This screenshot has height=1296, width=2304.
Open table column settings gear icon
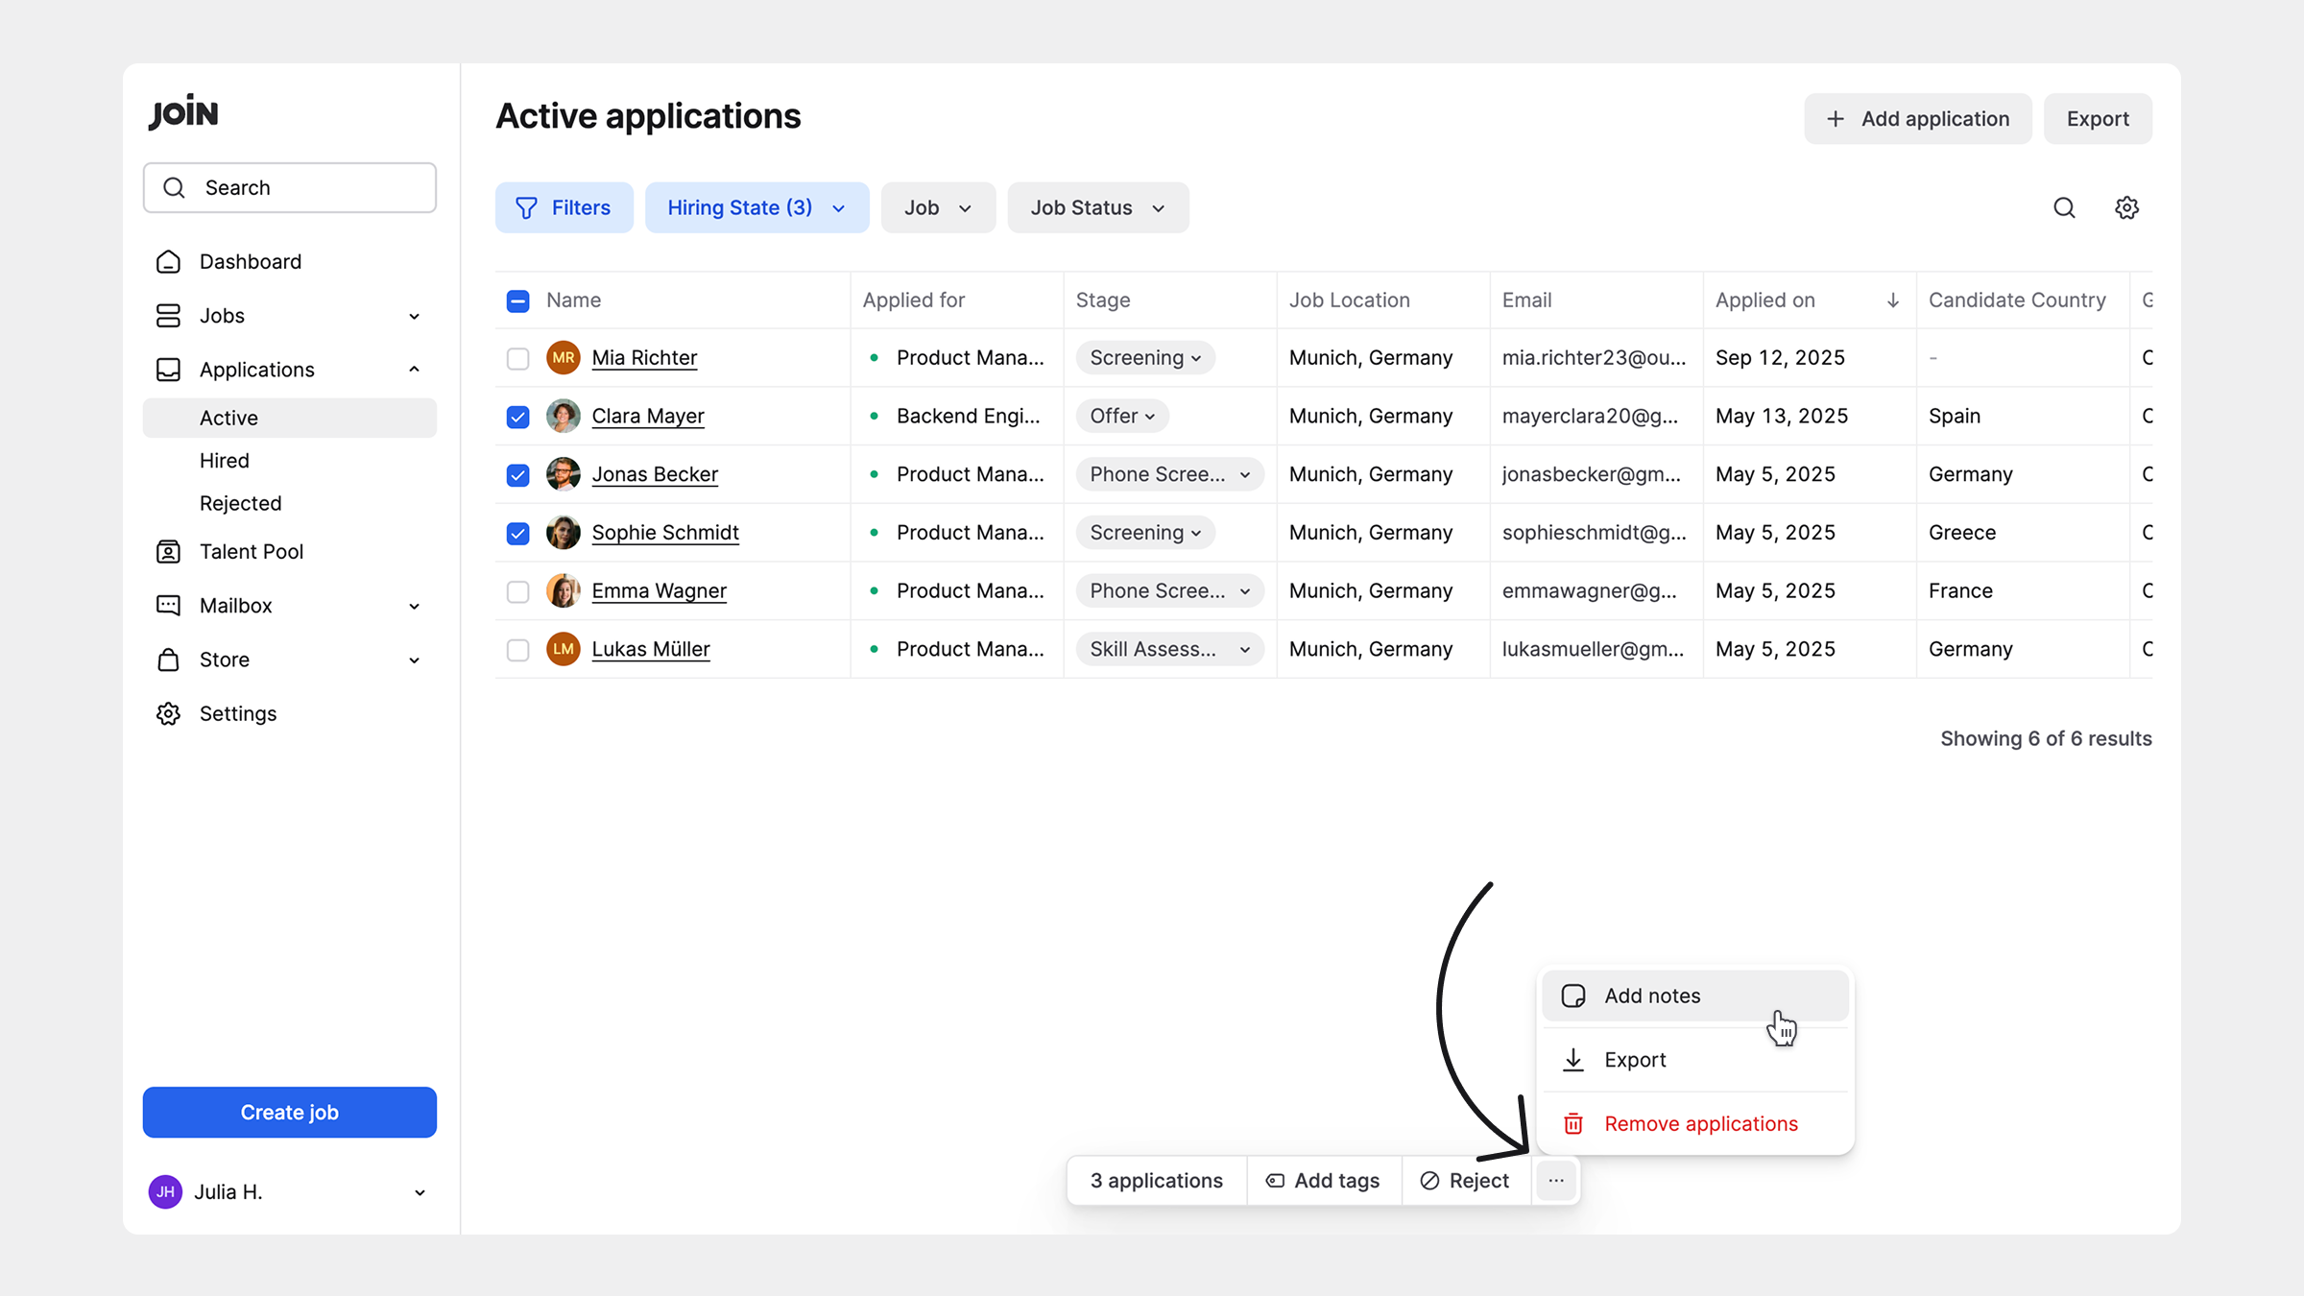pos(2126,208)
